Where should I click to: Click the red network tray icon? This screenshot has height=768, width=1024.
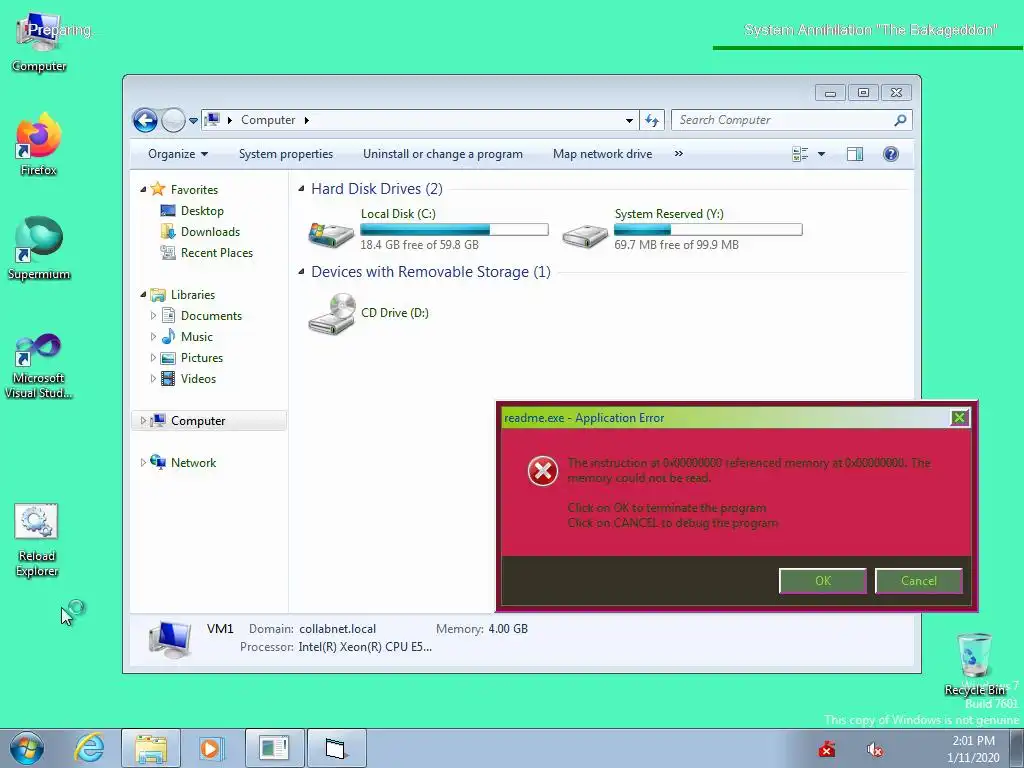click(x=827, y=750)
